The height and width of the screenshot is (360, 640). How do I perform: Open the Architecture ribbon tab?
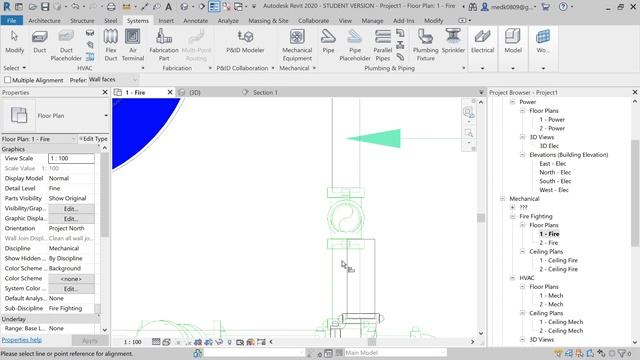(44, 20)
